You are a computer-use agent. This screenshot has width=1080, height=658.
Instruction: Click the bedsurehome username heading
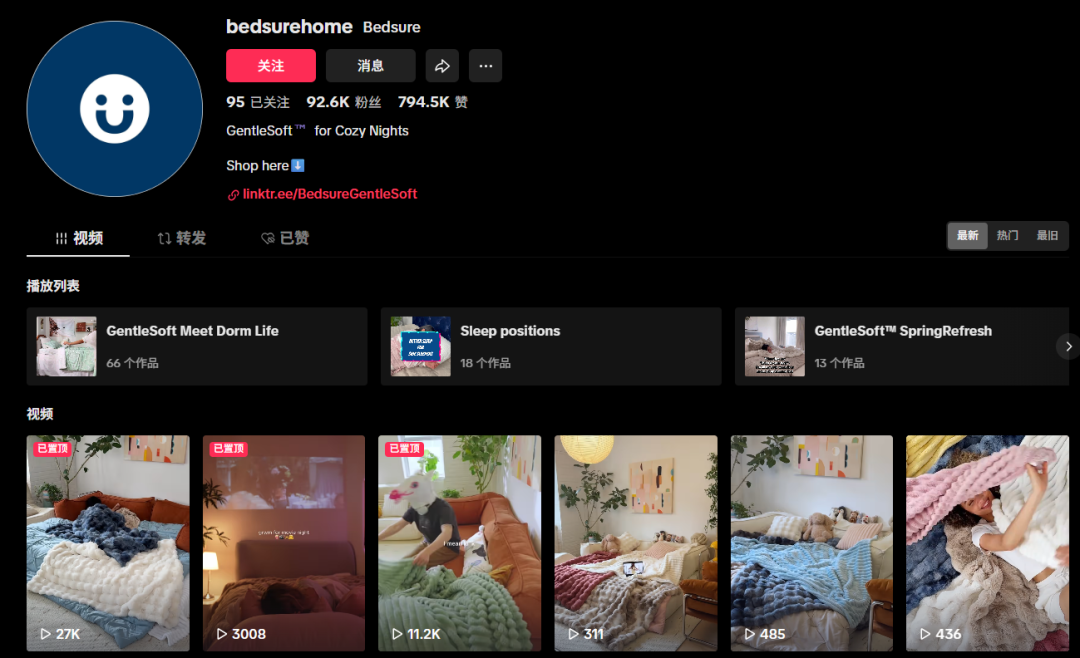point(289,27)
